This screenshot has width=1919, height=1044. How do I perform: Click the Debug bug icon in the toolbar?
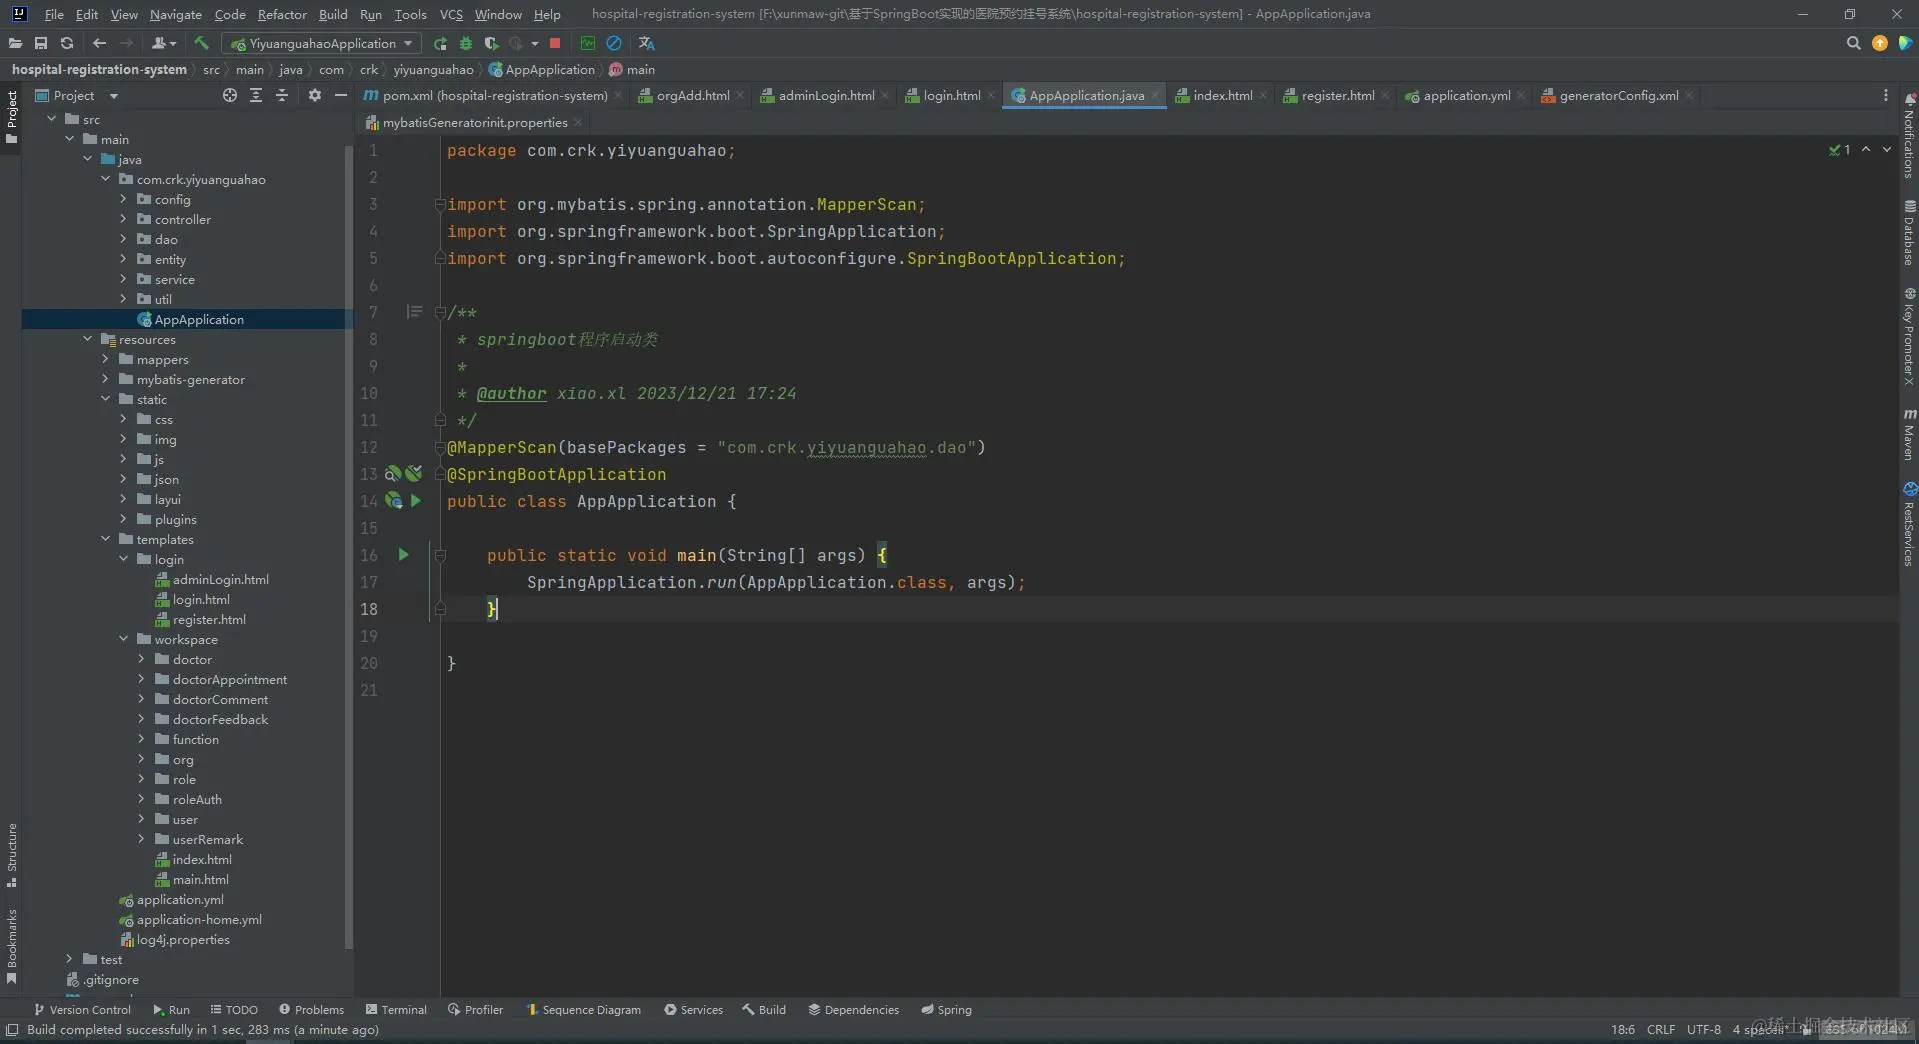466,43
